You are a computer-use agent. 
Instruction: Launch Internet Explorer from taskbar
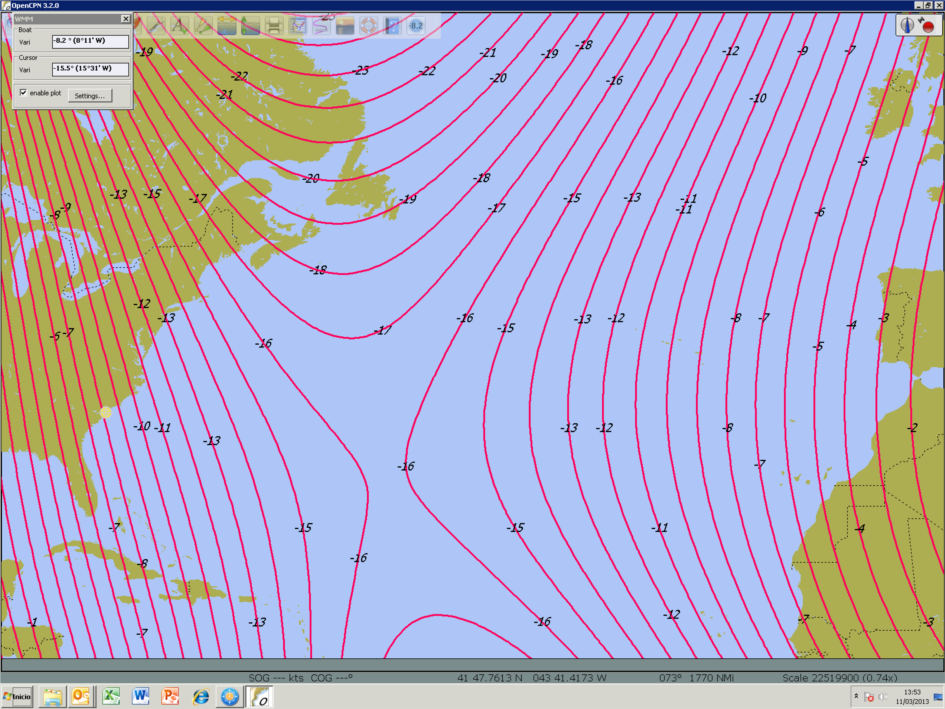200,696
